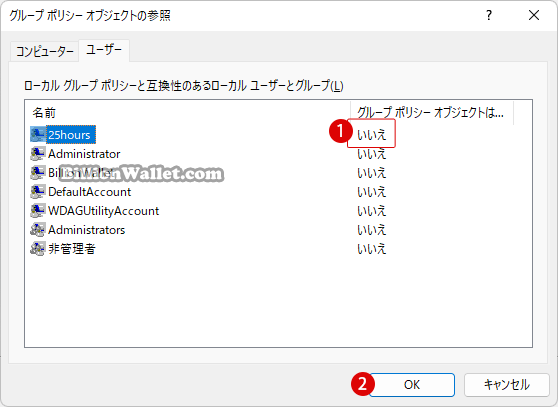Select the ユーザー tab
The height and width of the screenshot is (407, 558).
coord(104,50)
